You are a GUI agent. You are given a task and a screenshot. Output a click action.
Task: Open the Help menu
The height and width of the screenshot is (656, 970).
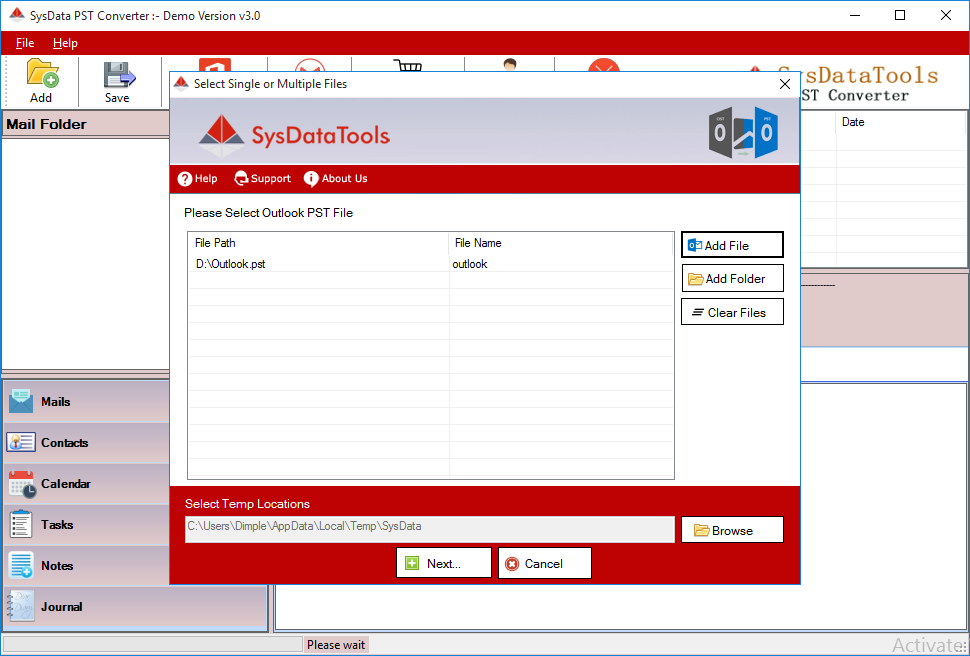point(65,43)
